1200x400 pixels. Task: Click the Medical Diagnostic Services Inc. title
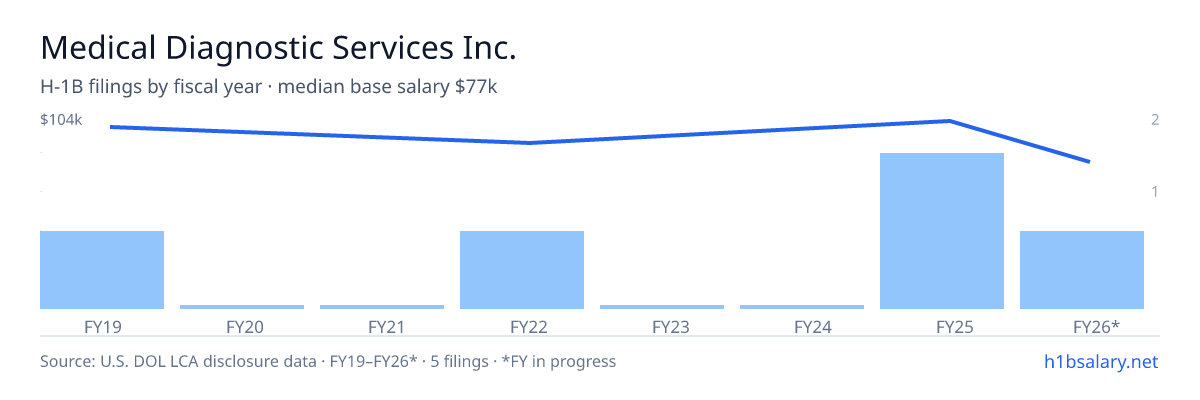(278, 47)
